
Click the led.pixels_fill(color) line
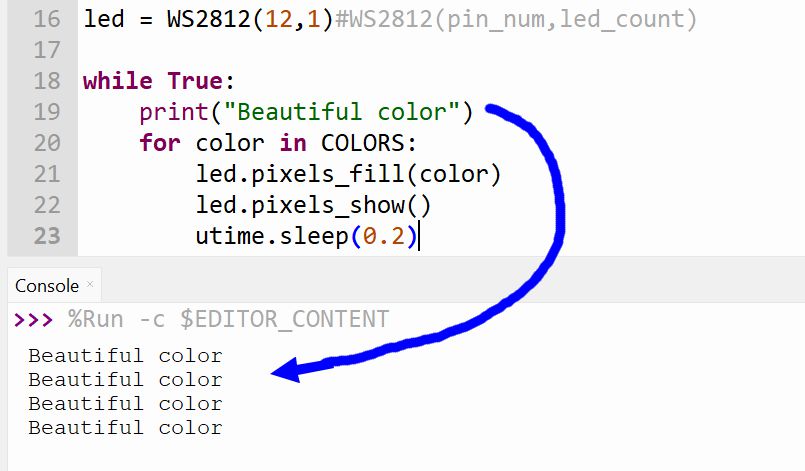(348, 174)
